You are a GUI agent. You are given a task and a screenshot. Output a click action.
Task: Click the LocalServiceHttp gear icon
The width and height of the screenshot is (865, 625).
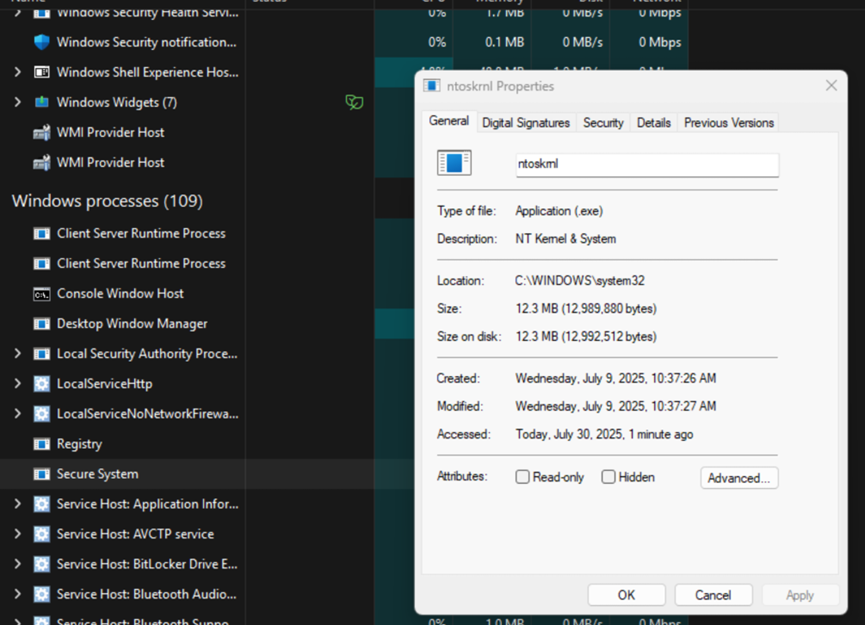point(41,384)
